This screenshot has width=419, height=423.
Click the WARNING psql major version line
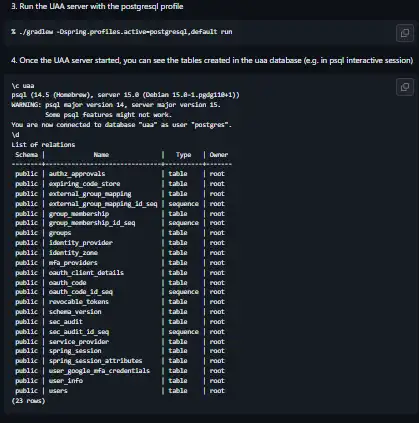(116, 105)
